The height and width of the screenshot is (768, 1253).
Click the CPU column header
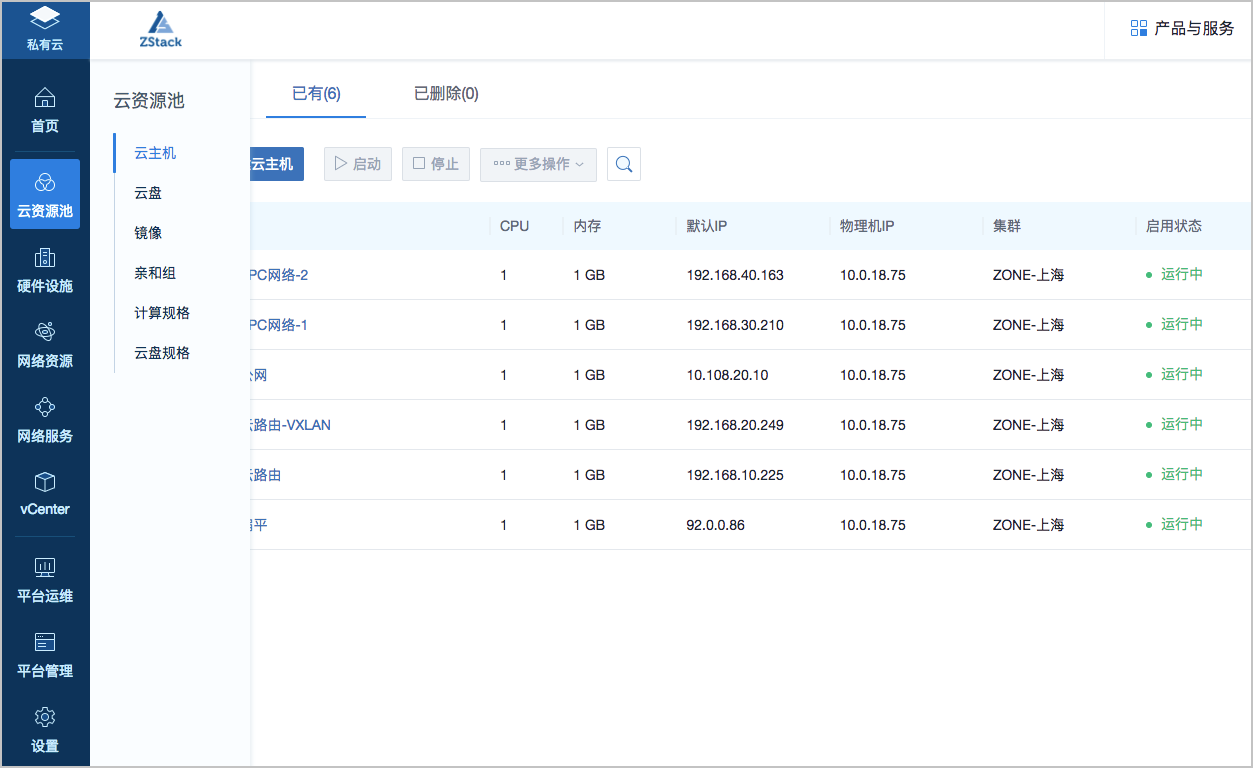tap(514, 226)
